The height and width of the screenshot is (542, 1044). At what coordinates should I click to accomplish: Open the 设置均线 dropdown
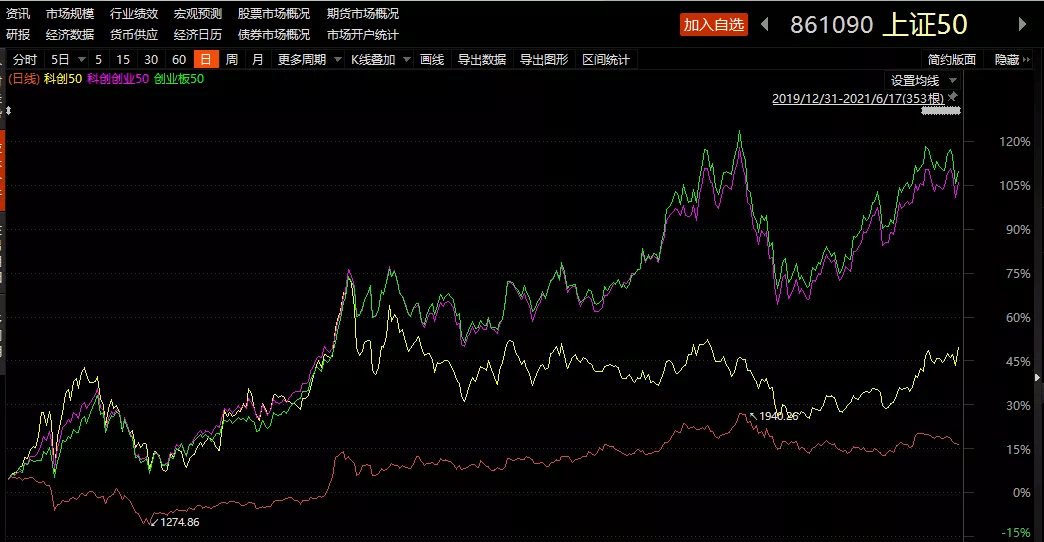952,80
